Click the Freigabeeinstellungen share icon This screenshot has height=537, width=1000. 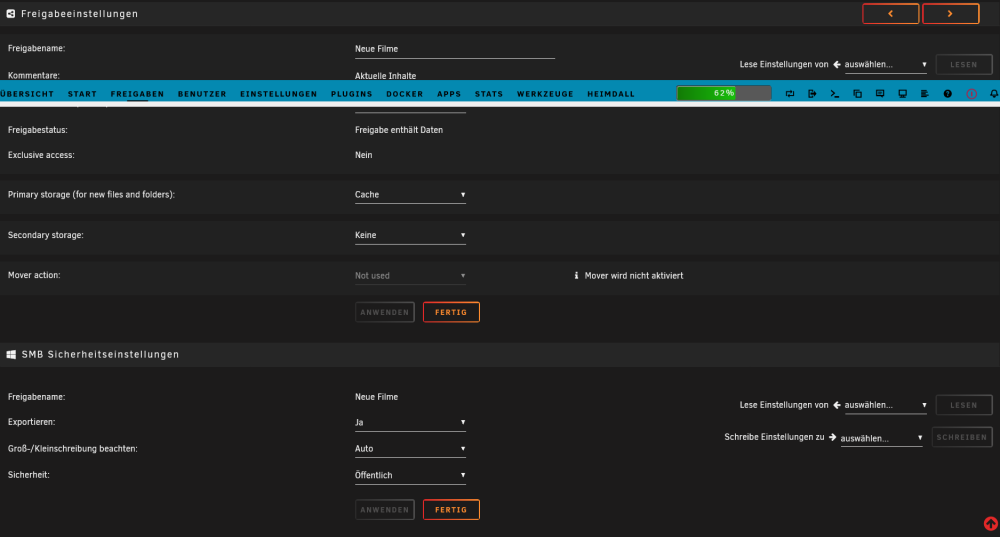pos(11,13)
